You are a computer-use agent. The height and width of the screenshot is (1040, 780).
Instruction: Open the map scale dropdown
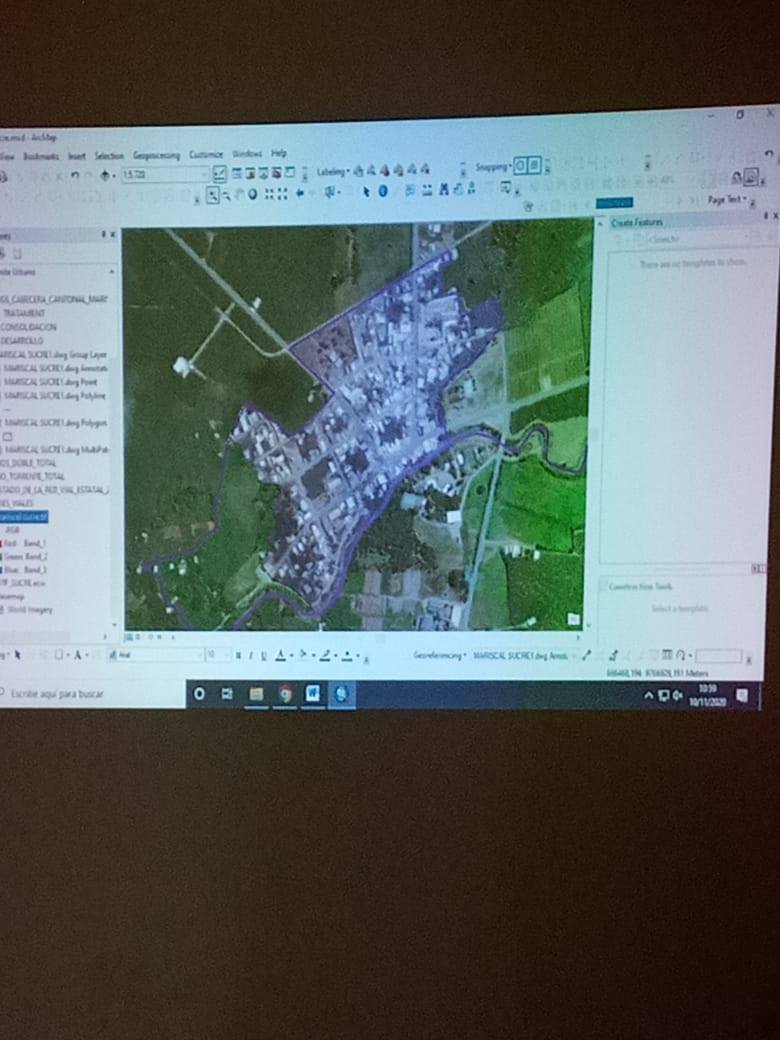pyautogui.click(x=204, y=175)
